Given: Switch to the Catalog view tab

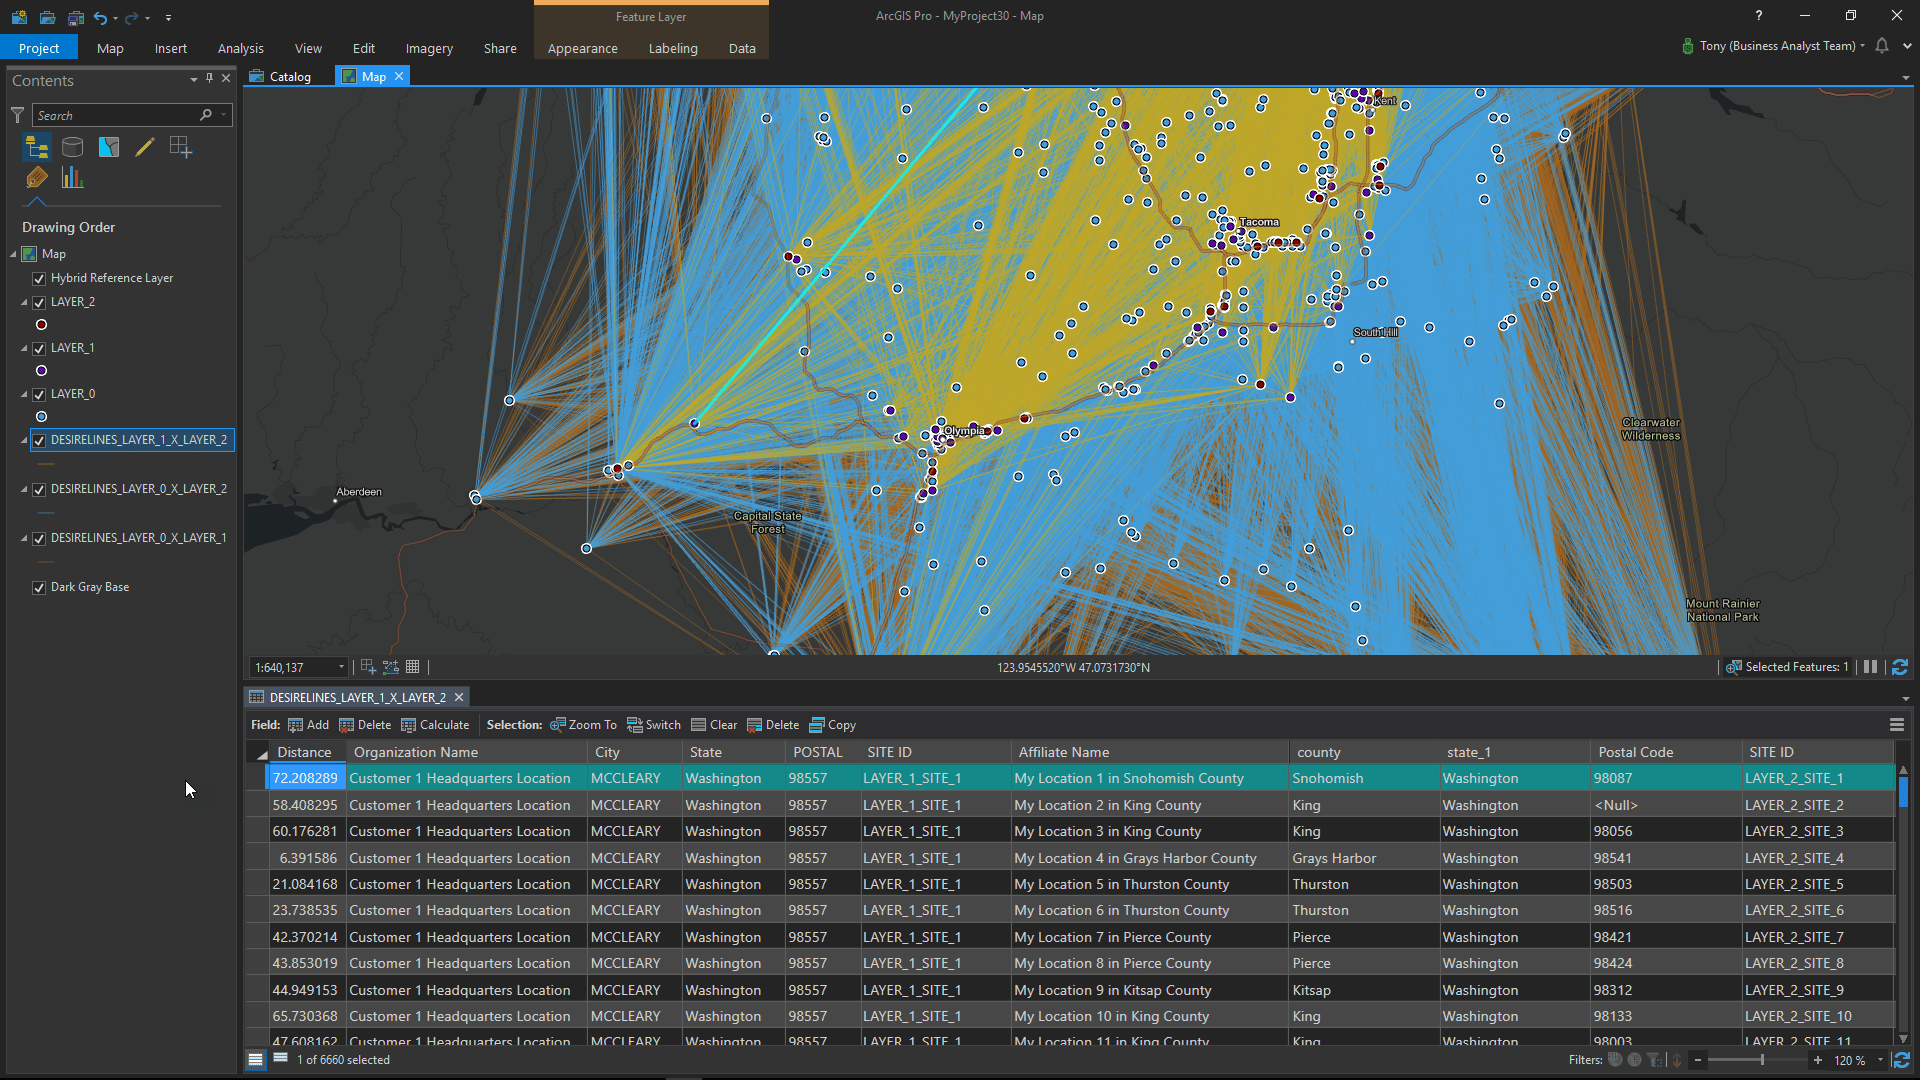Looking at the screenshot, I should pyautogui.click(x=281, y=77).
